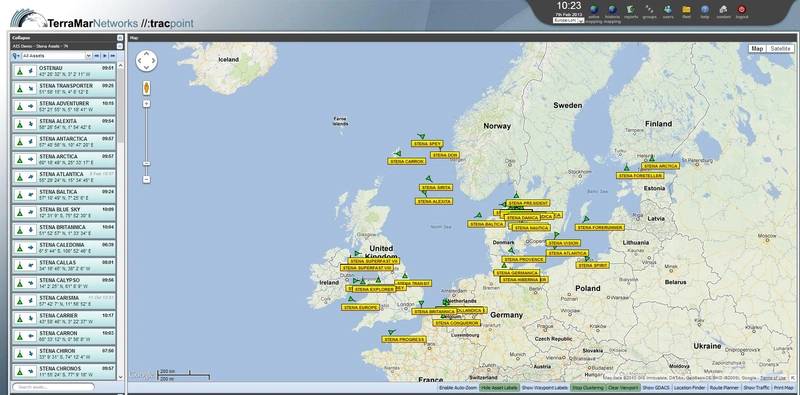The image size is (800, 395).
Task: Click the Print Map button
Action: (784, 388)
